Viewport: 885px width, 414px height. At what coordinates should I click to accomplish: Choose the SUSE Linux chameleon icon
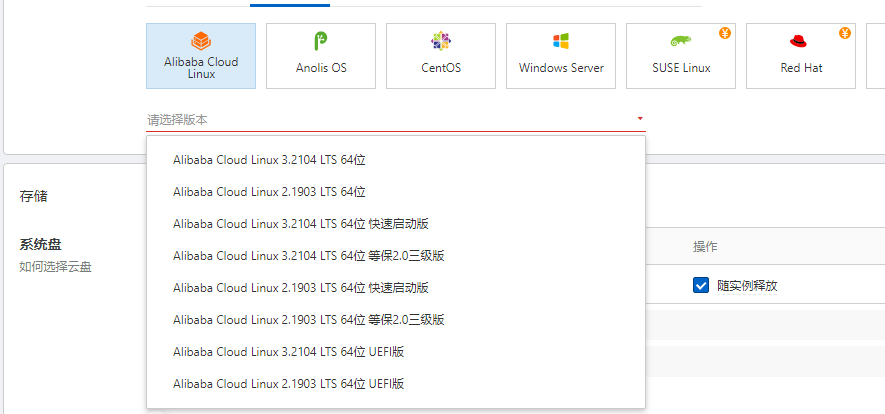681,41
